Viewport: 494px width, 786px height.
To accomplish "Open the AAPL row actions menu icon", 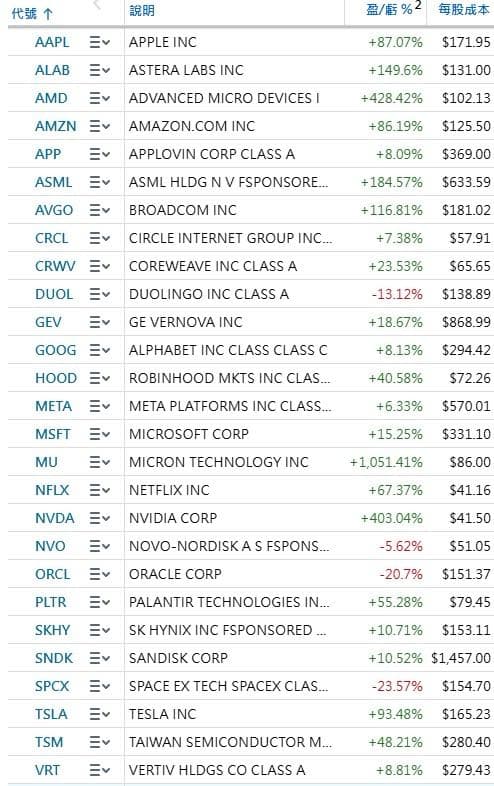I will (99, 43).
